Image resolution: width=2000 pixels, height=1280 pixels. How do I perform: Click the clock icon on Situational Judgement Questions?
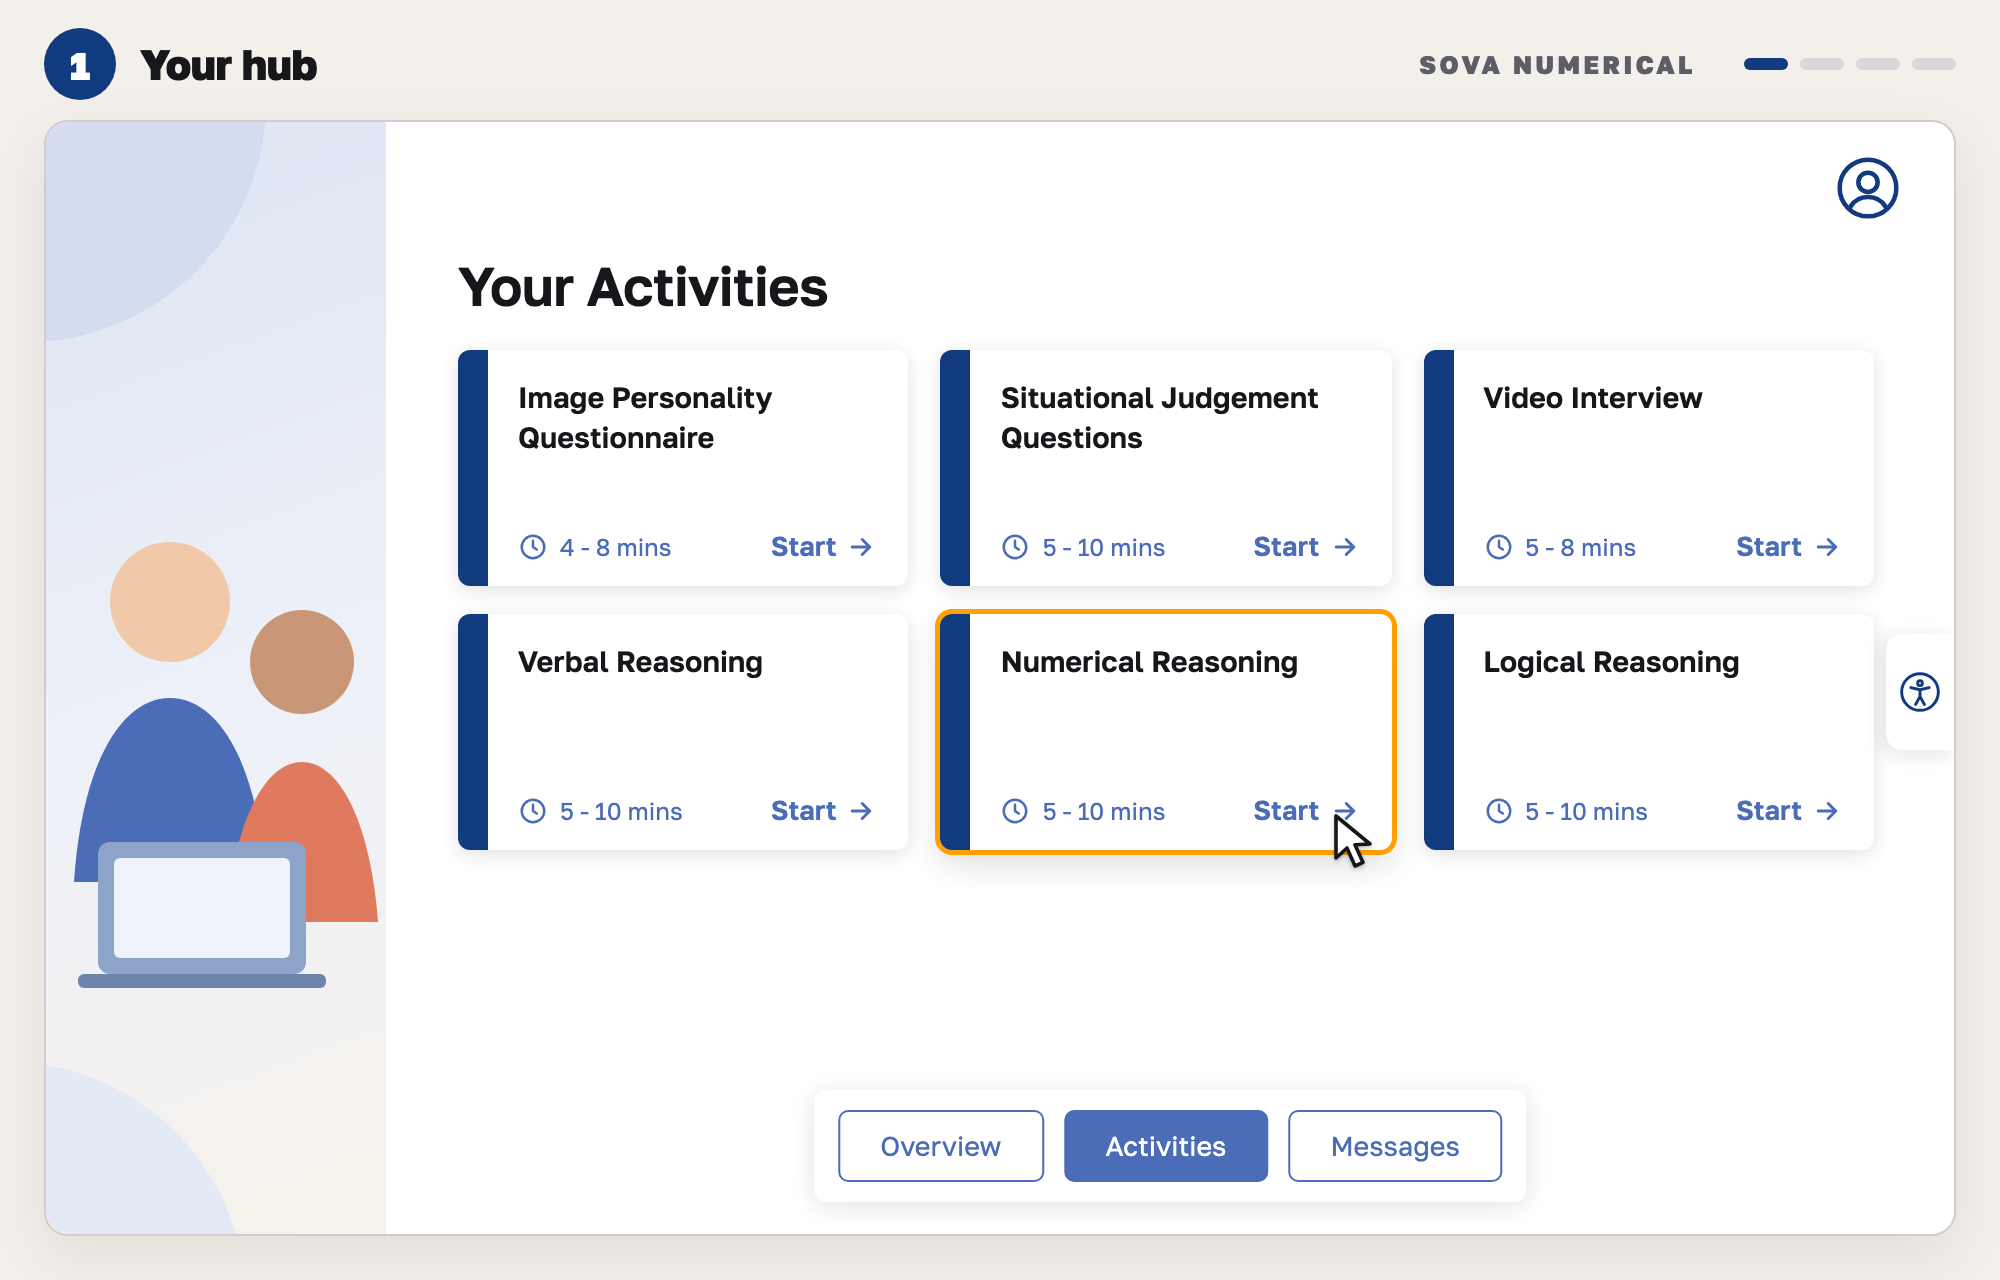[1015, 547]
